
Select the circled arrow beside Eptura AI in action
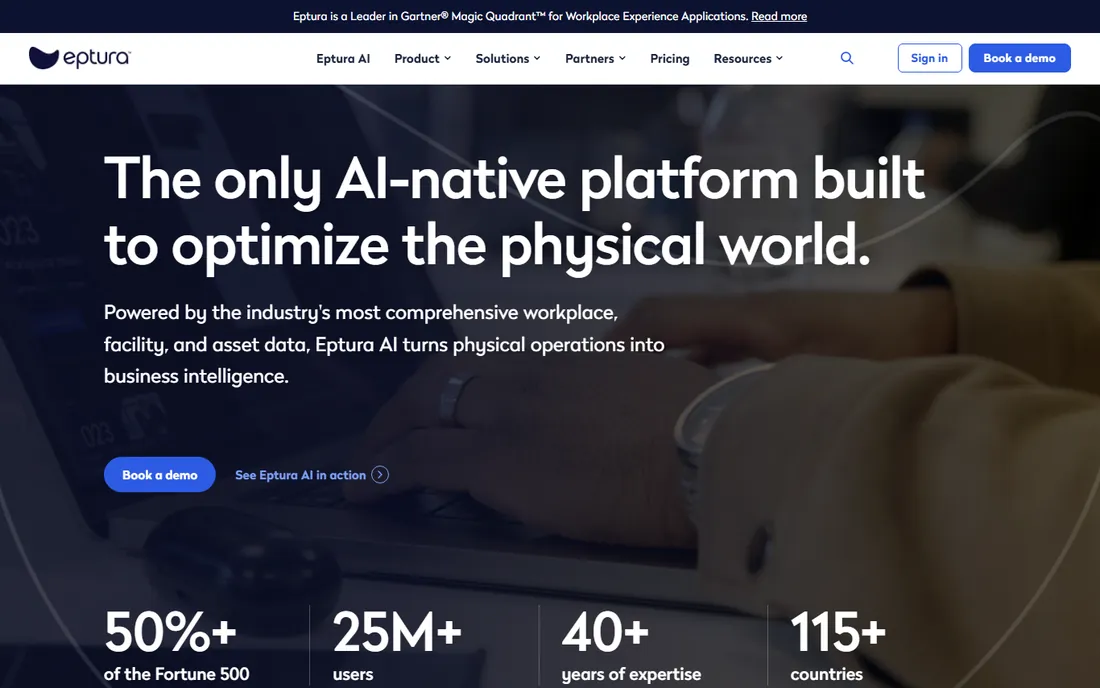tap(380, 475)
